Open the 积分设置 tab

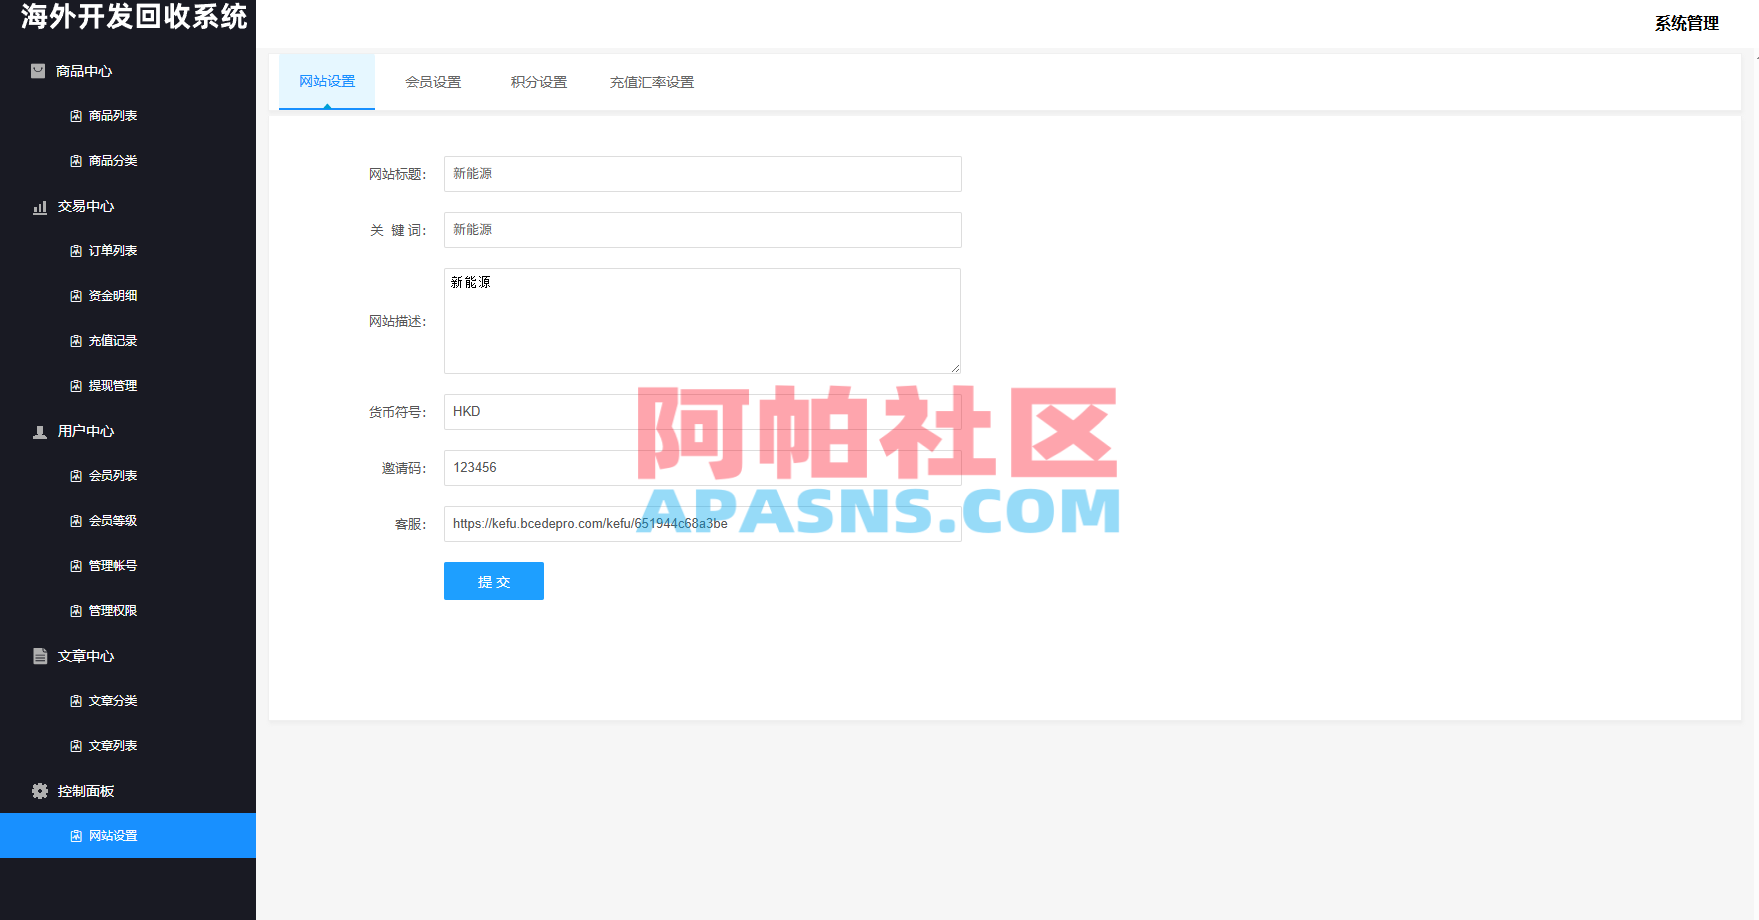click(x=539, y=82)
